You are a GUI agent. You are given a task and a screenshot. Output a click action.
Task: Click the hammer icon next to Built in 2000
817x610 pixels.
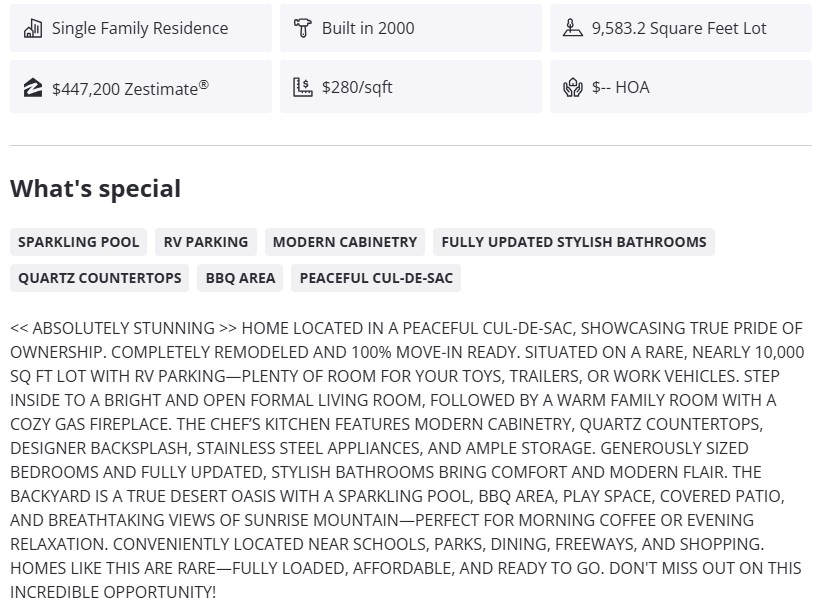tap(302, 28)
